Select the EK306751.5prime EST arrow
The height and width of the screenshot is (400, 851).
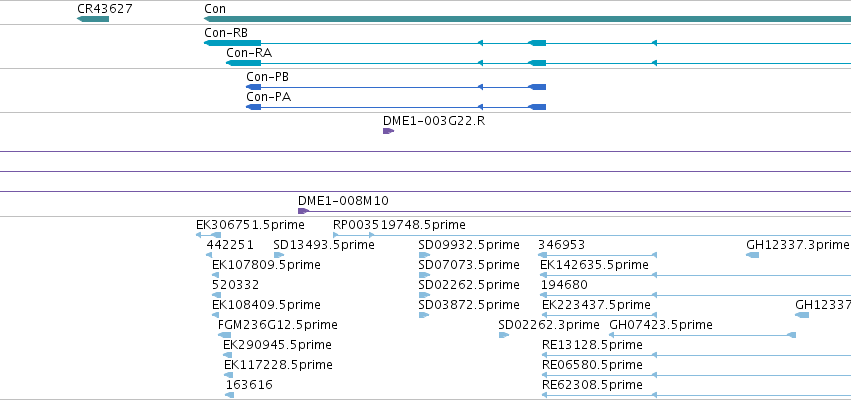pyautogui.click(x=208, y=235)
